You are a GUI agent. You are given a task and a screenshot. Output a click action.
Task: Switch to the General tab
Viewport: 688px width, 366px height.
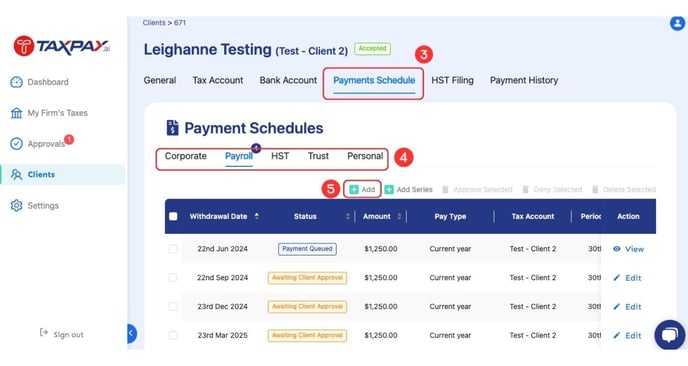click(x=160, y=80)
